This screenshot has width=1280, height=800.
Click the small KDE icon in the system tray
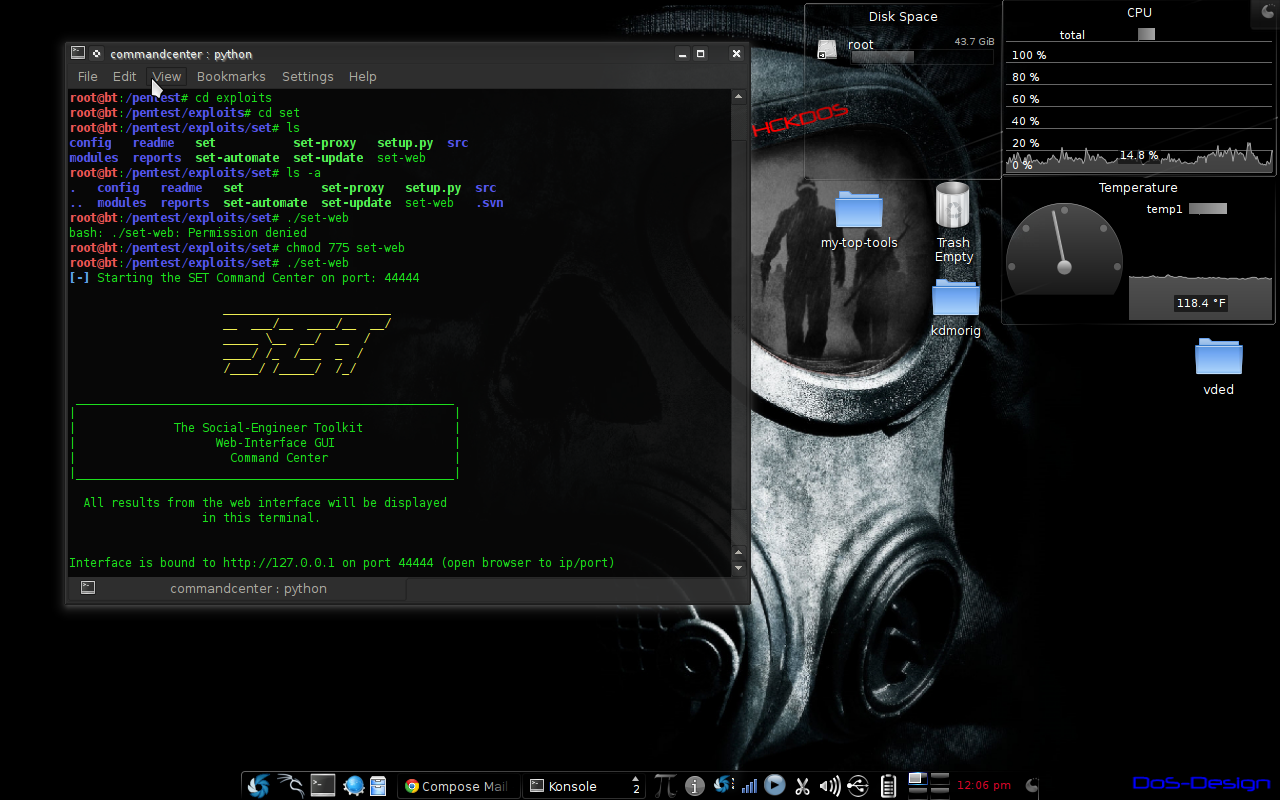[723, 786]
